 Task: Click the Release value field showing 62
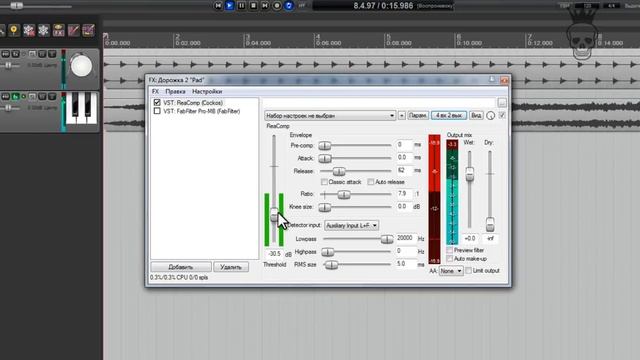[405, 170]
